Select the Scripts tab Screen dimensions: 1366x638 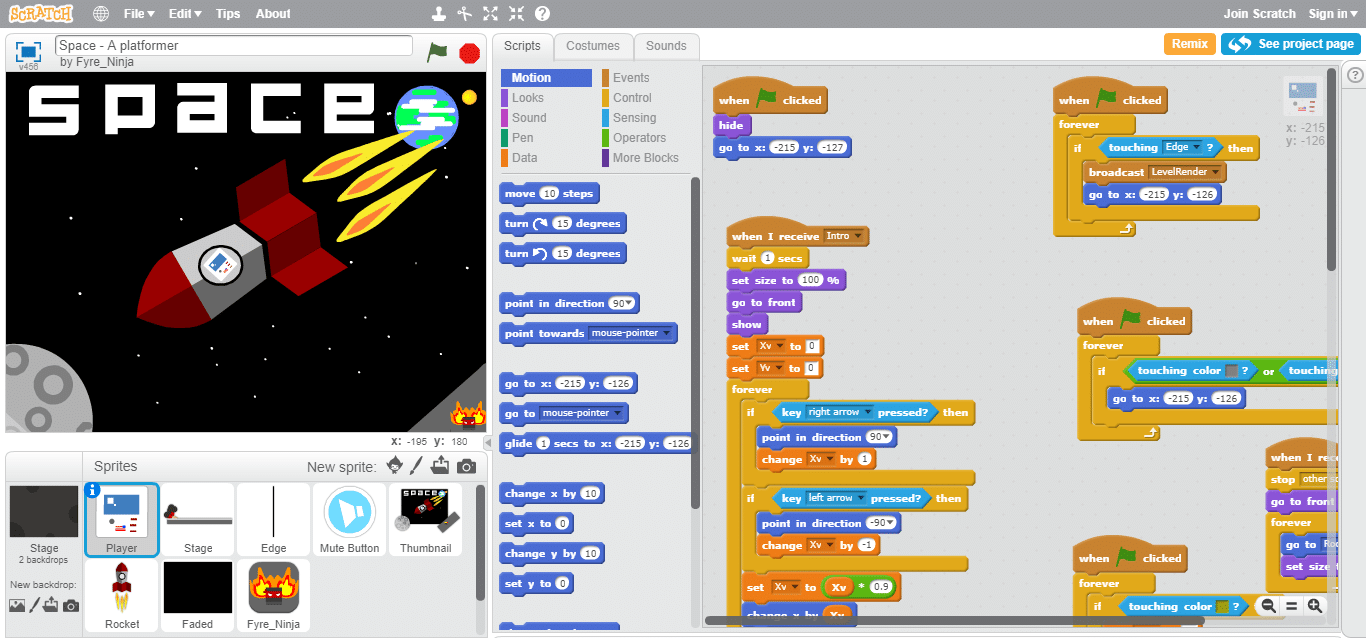click(x=522, y=46)
